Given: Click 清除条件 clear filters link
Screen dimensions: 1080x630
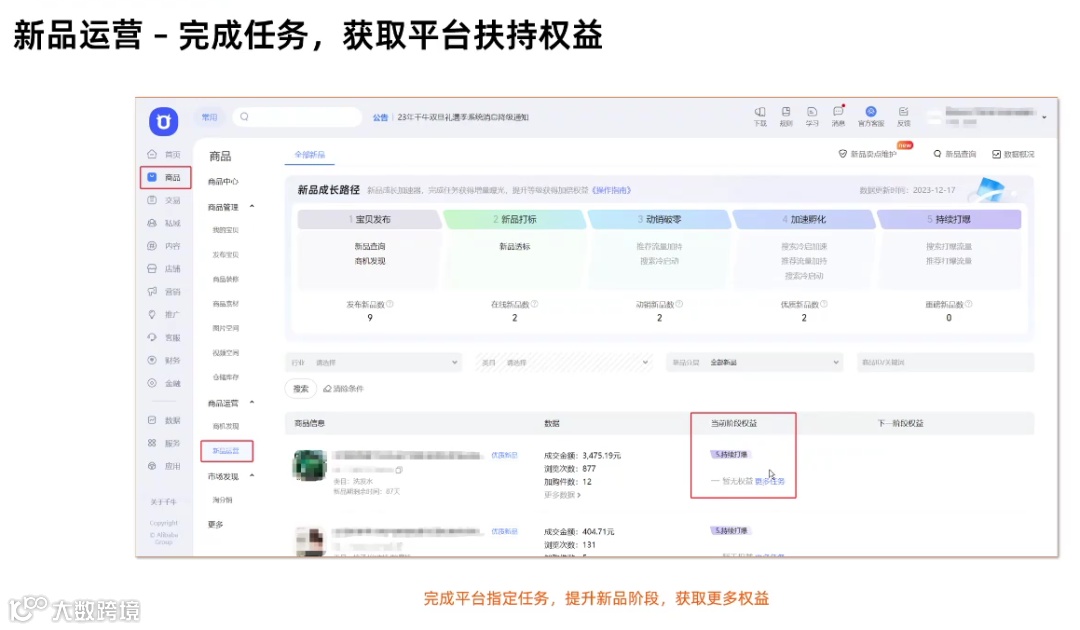Looking at the screenshot, I should point(344,388).
